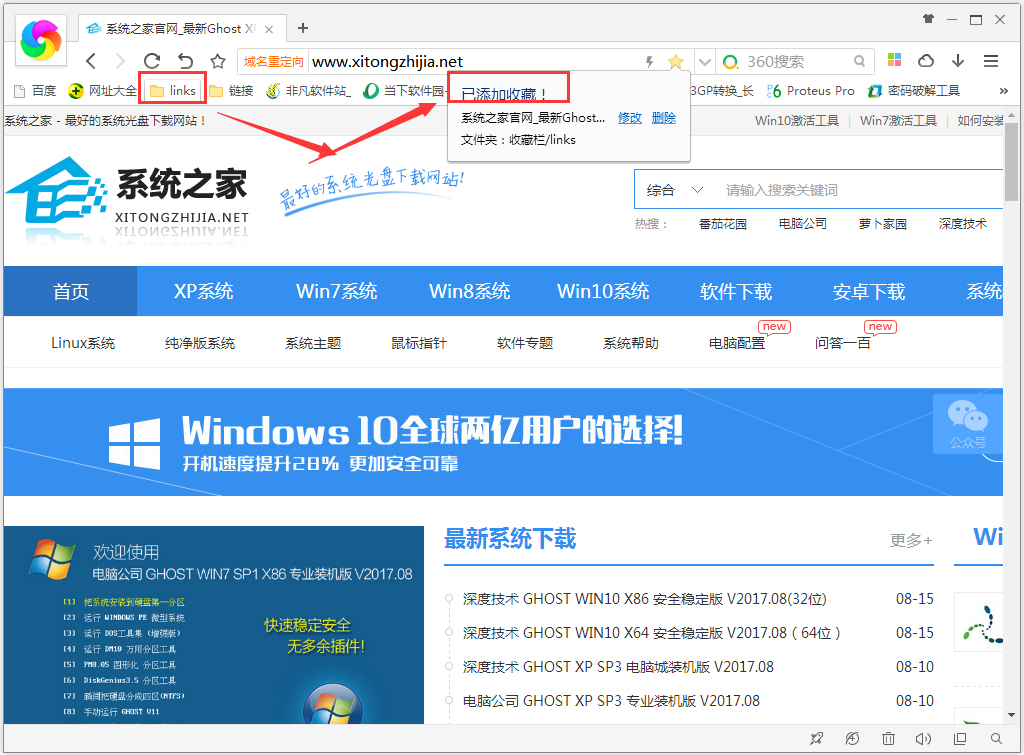The image size is (1024, 755).
Task: Toggle the sound speaker icon in status bar
Action: click(x=923, y=739)
